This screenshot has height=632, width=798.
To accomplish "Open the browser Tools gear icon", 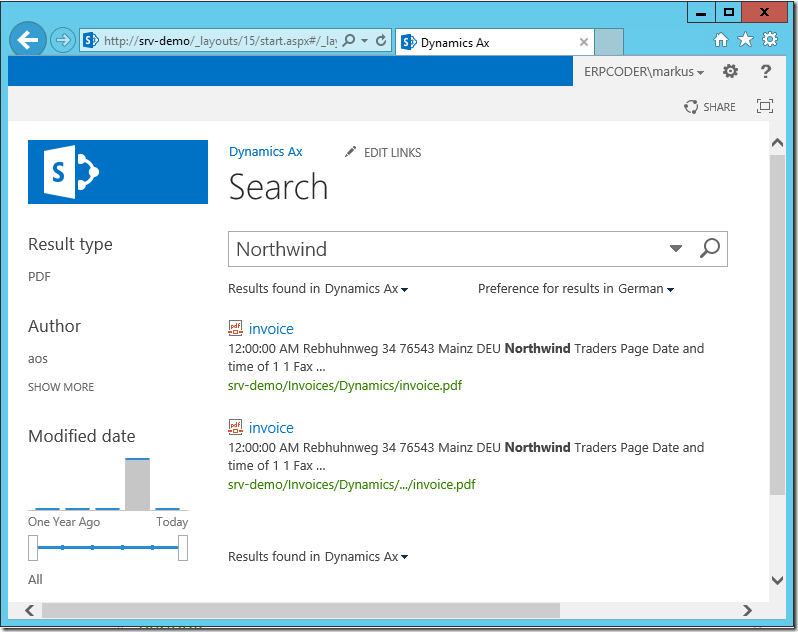I will pyautogui.click(x=770, y=39).
